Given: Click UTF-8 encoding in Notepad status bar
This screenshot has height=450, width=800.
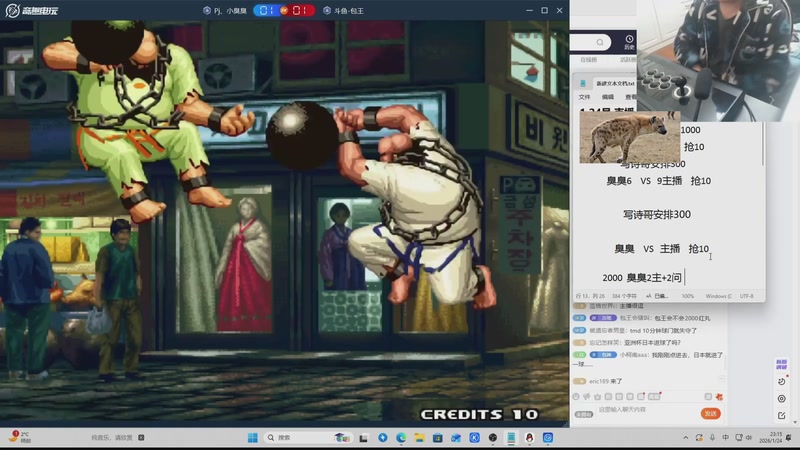Looking at the screenshot, I should pyautogui.click(x=746, y=296).
